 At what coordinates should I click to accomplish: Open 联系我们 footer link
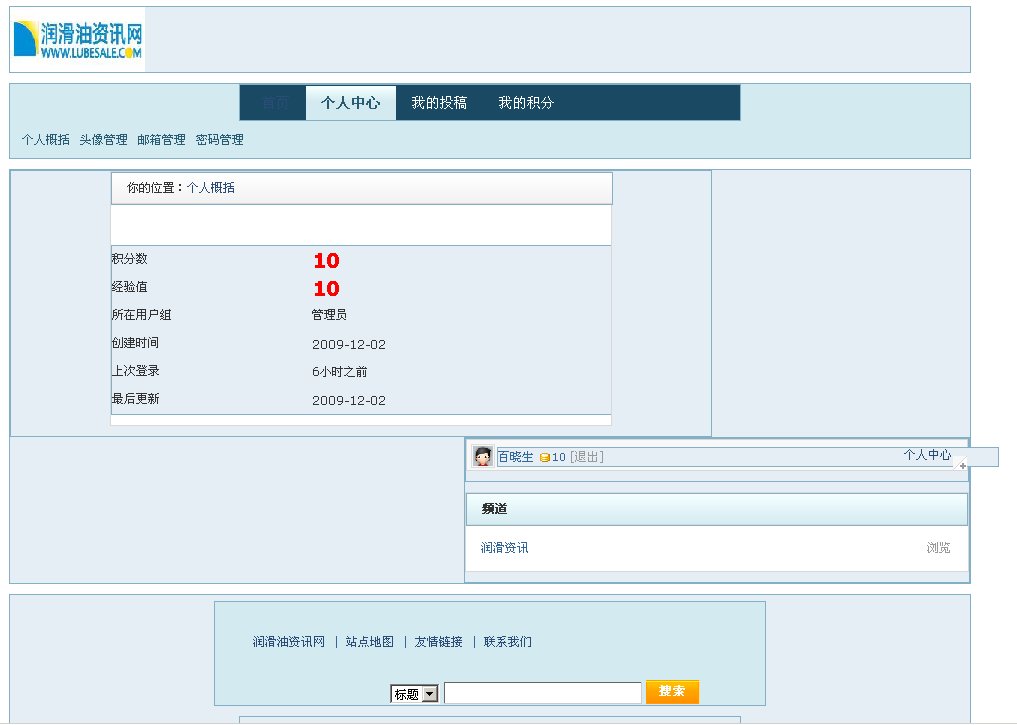(x=508, y=641)
